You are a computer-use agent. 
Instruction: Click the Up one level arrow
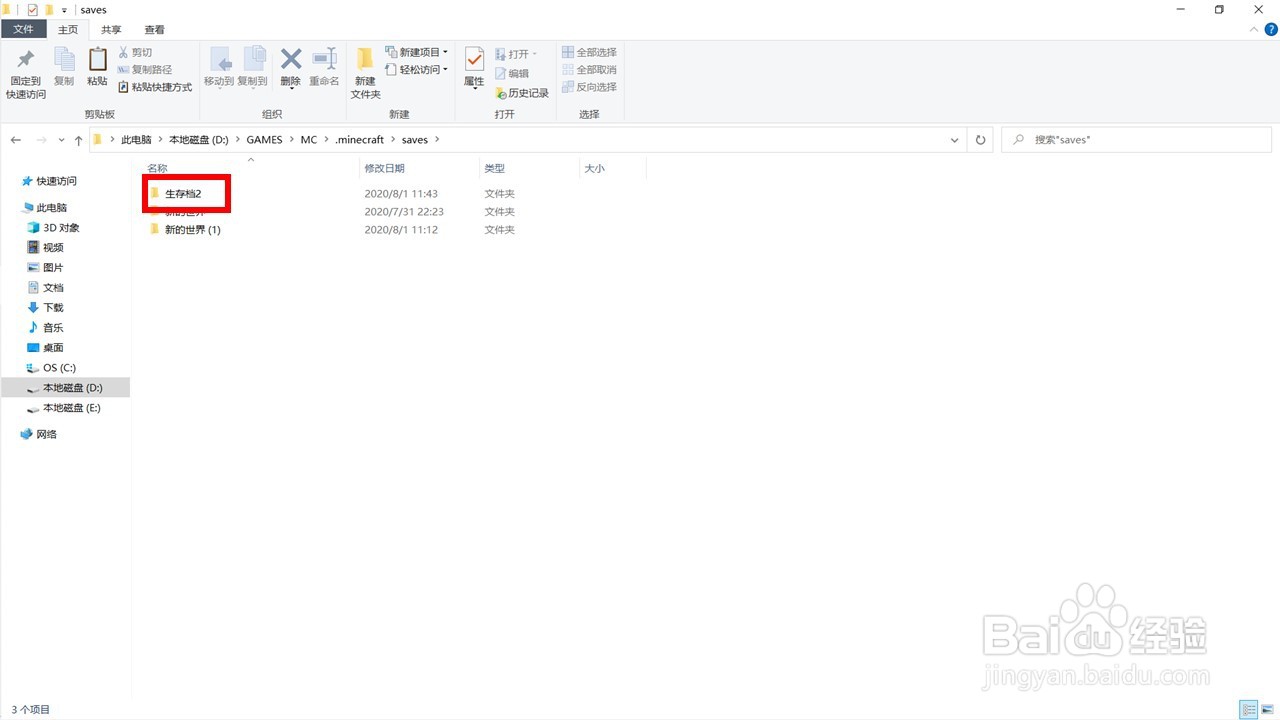tap(79, 140)
